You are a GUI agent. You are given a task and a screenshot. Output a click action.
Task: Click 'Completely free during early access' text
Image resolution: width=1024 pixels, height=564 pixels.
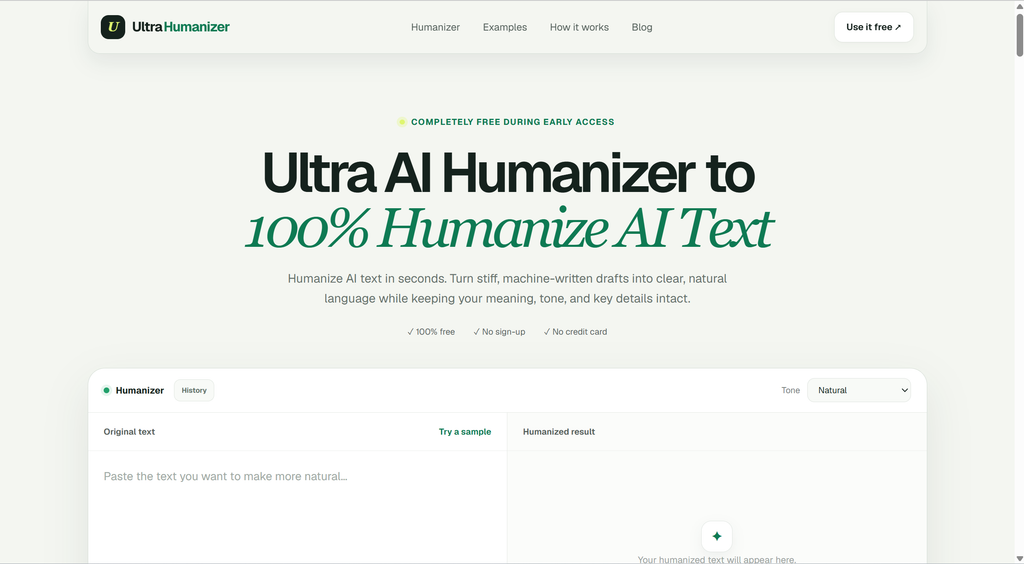pos(513,122)
